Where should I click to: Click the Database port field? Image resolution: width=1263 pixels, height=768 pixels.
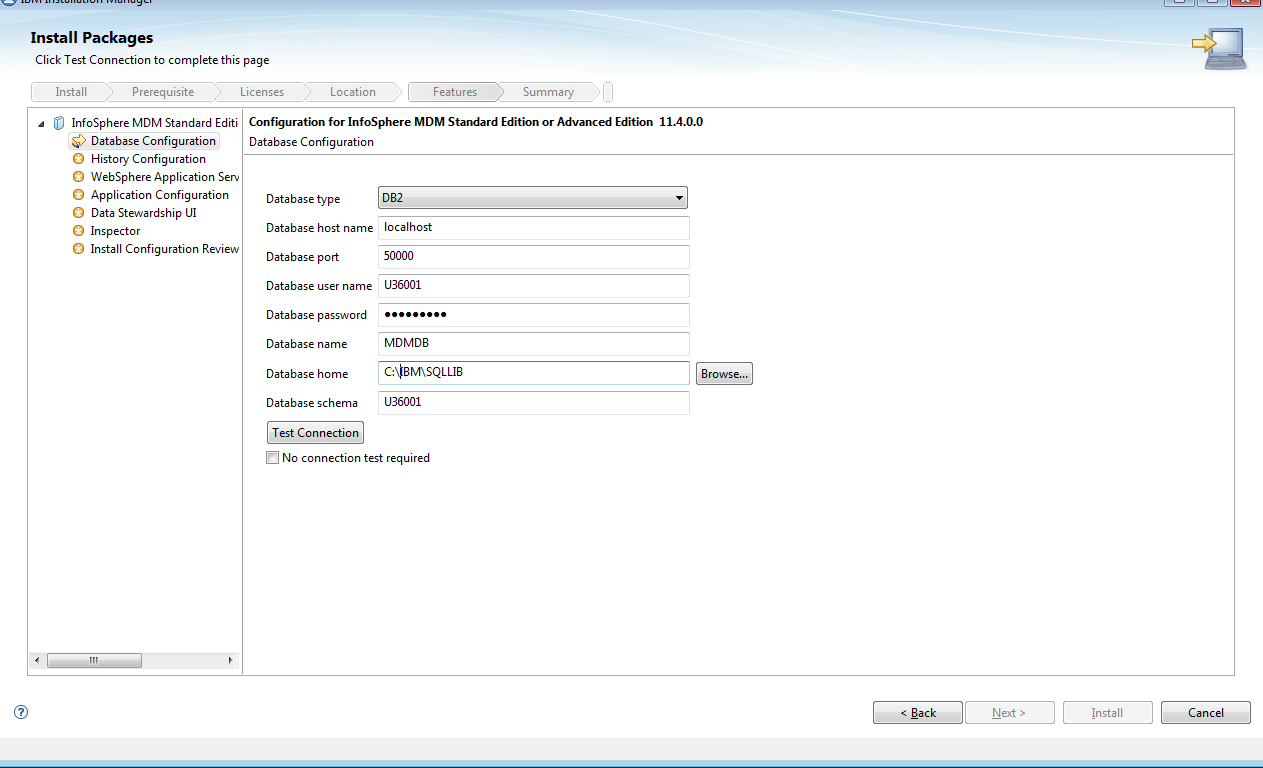click(x=534, y=257)
